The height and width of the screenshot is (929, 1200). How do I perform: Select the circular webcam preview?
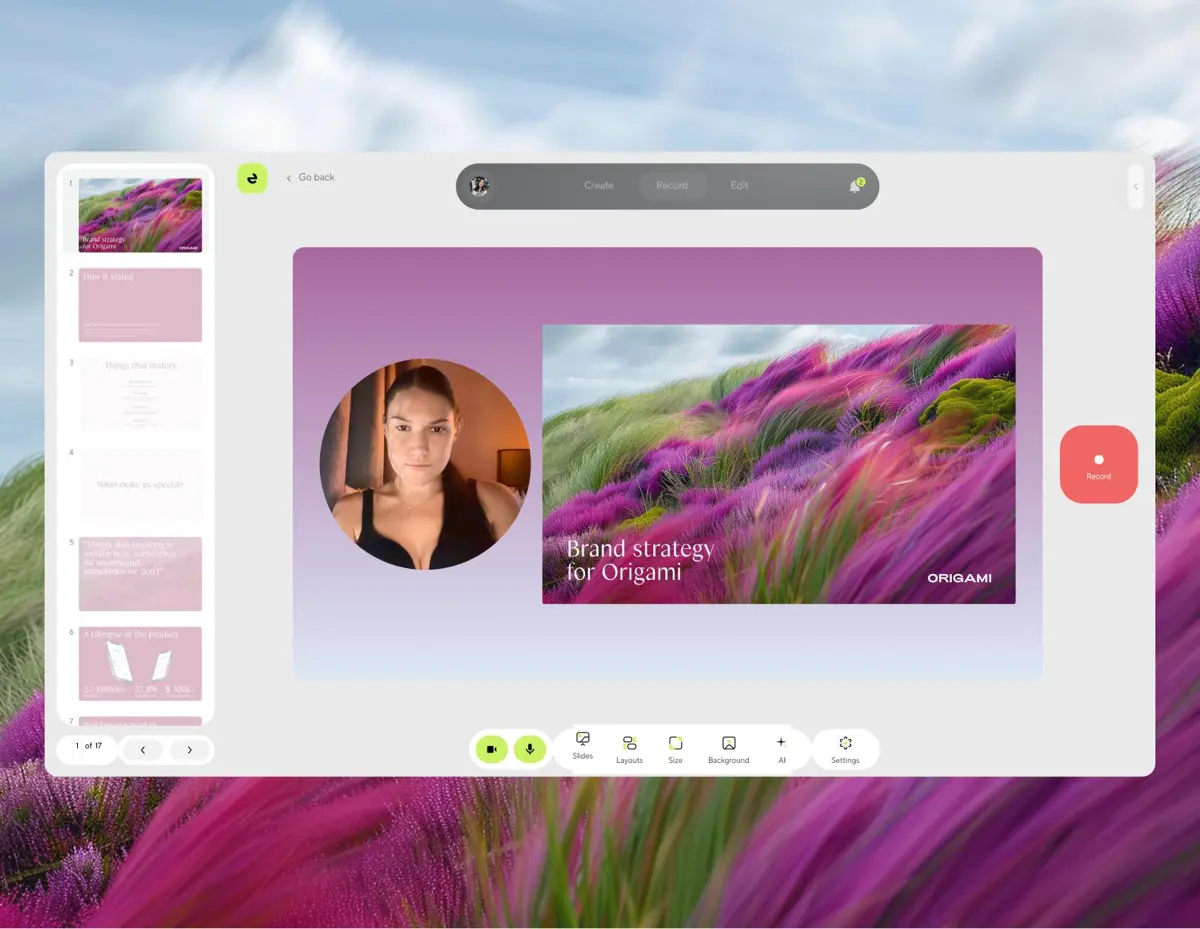pos(425,464)
